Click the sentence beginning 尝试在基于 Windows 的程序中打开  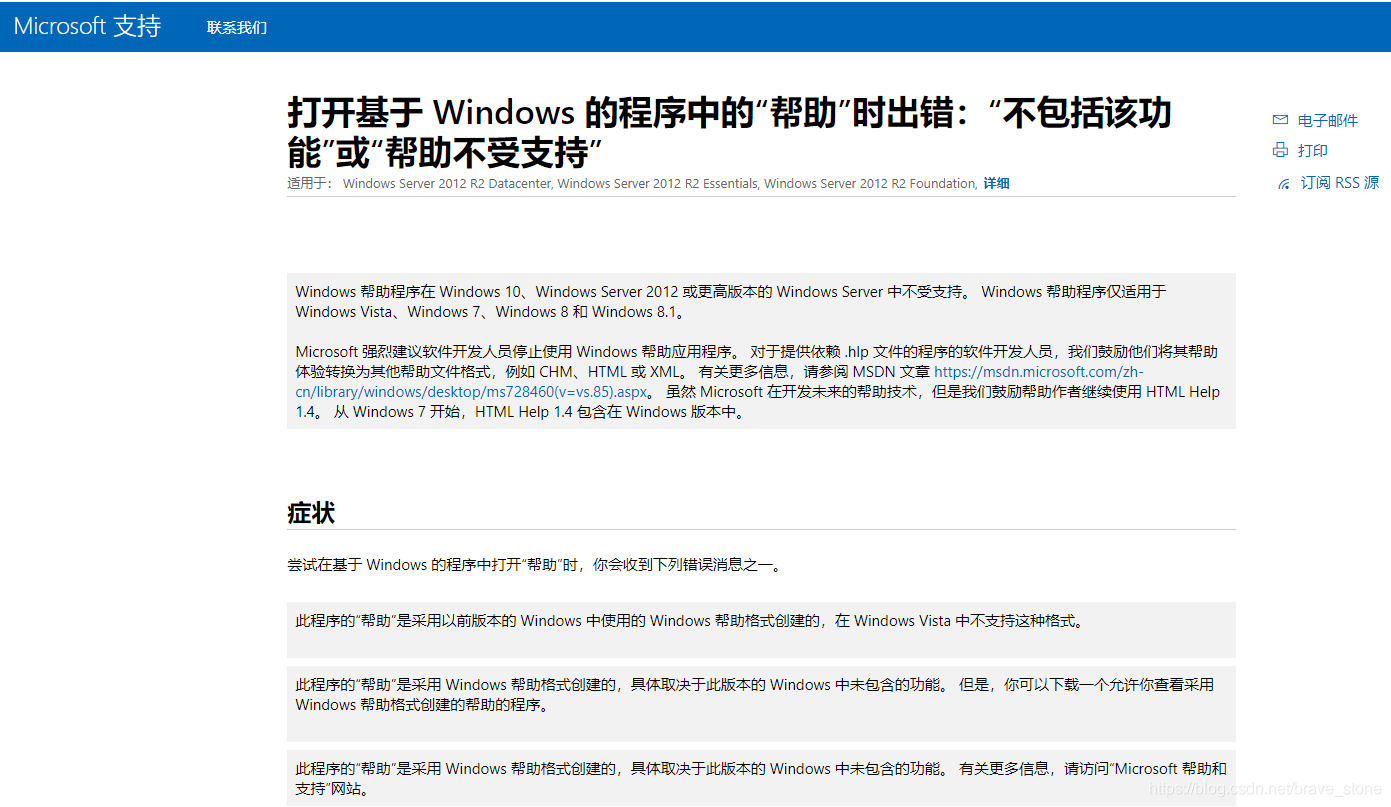coord(534,565)
